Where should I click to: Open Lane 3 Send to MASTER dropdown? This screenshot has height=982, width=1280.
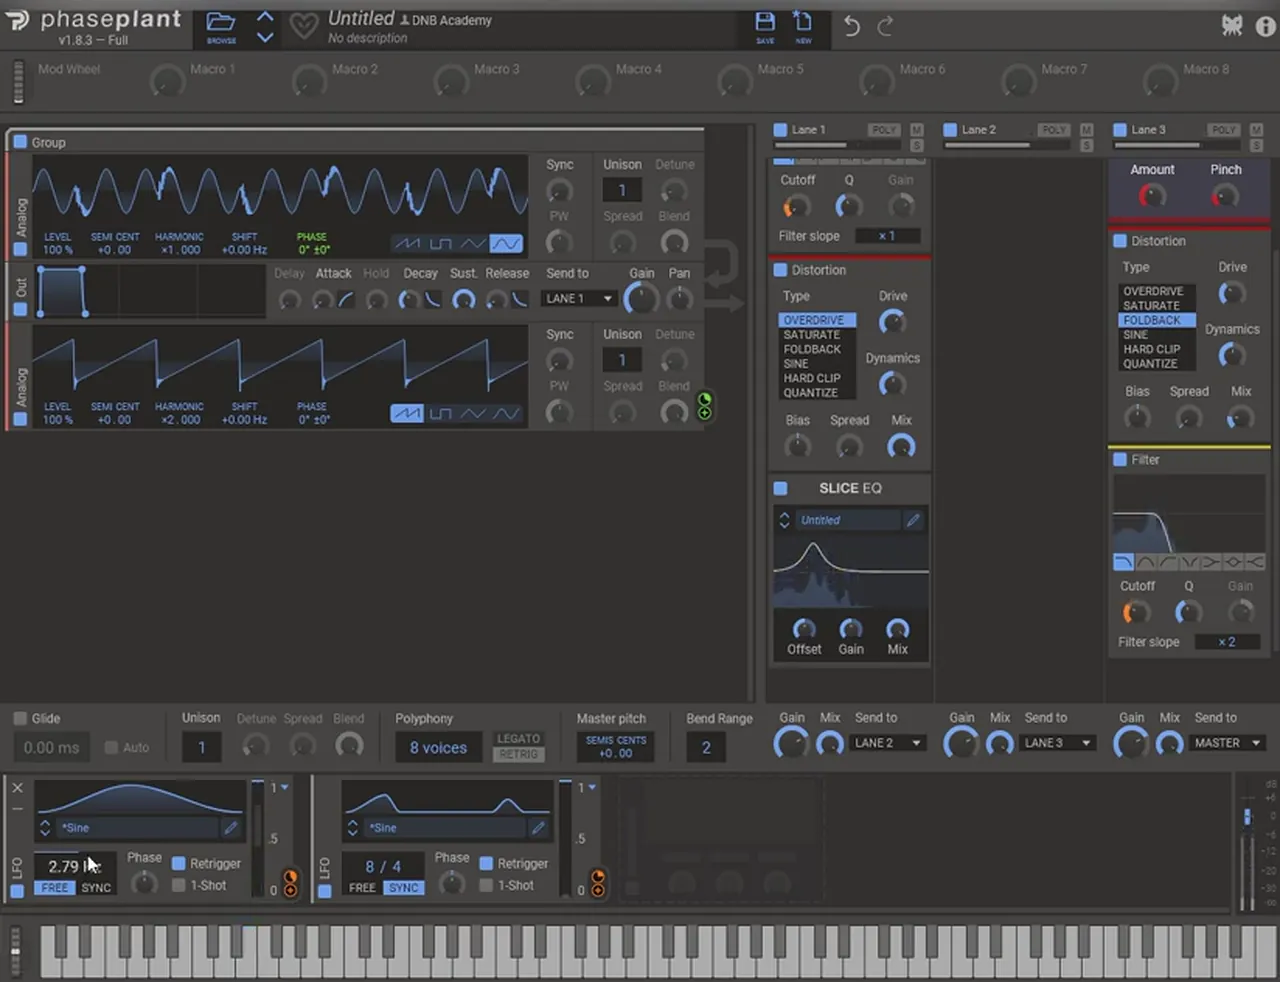1228,743
